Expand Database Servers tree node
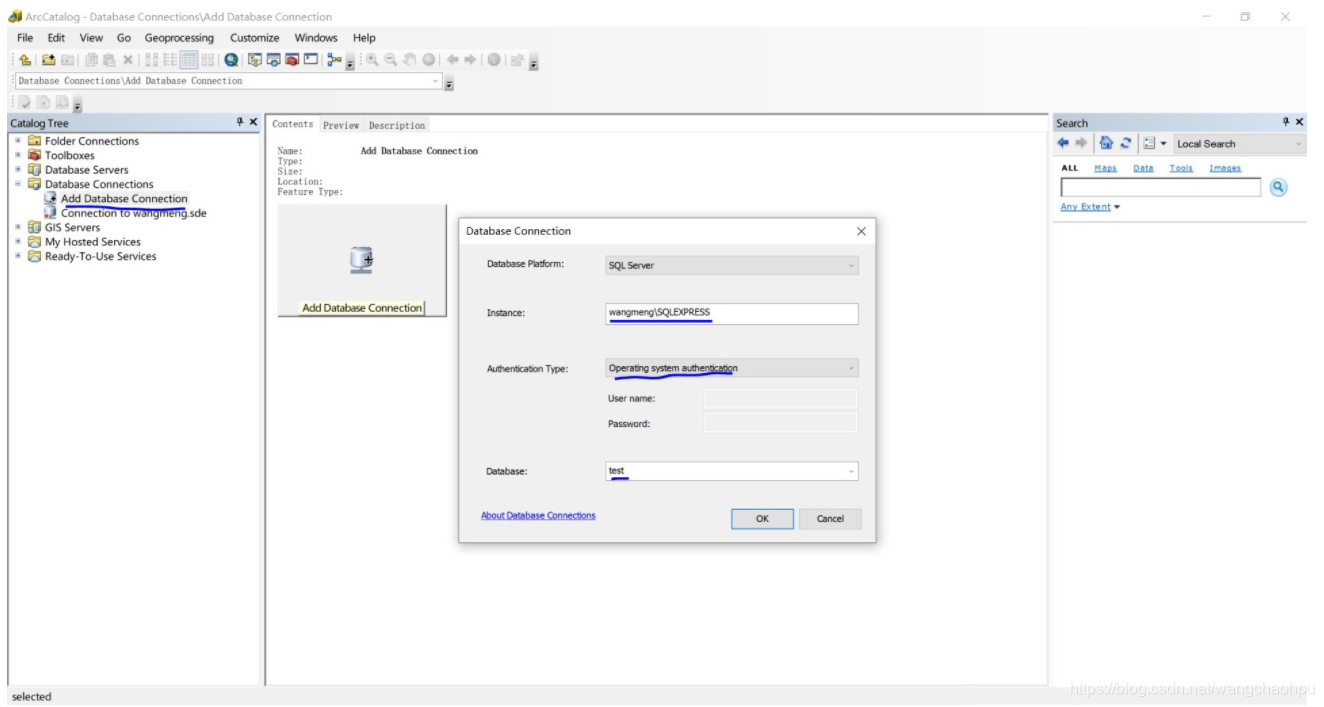The image size is (1324, 707). [x=18, y=170]
